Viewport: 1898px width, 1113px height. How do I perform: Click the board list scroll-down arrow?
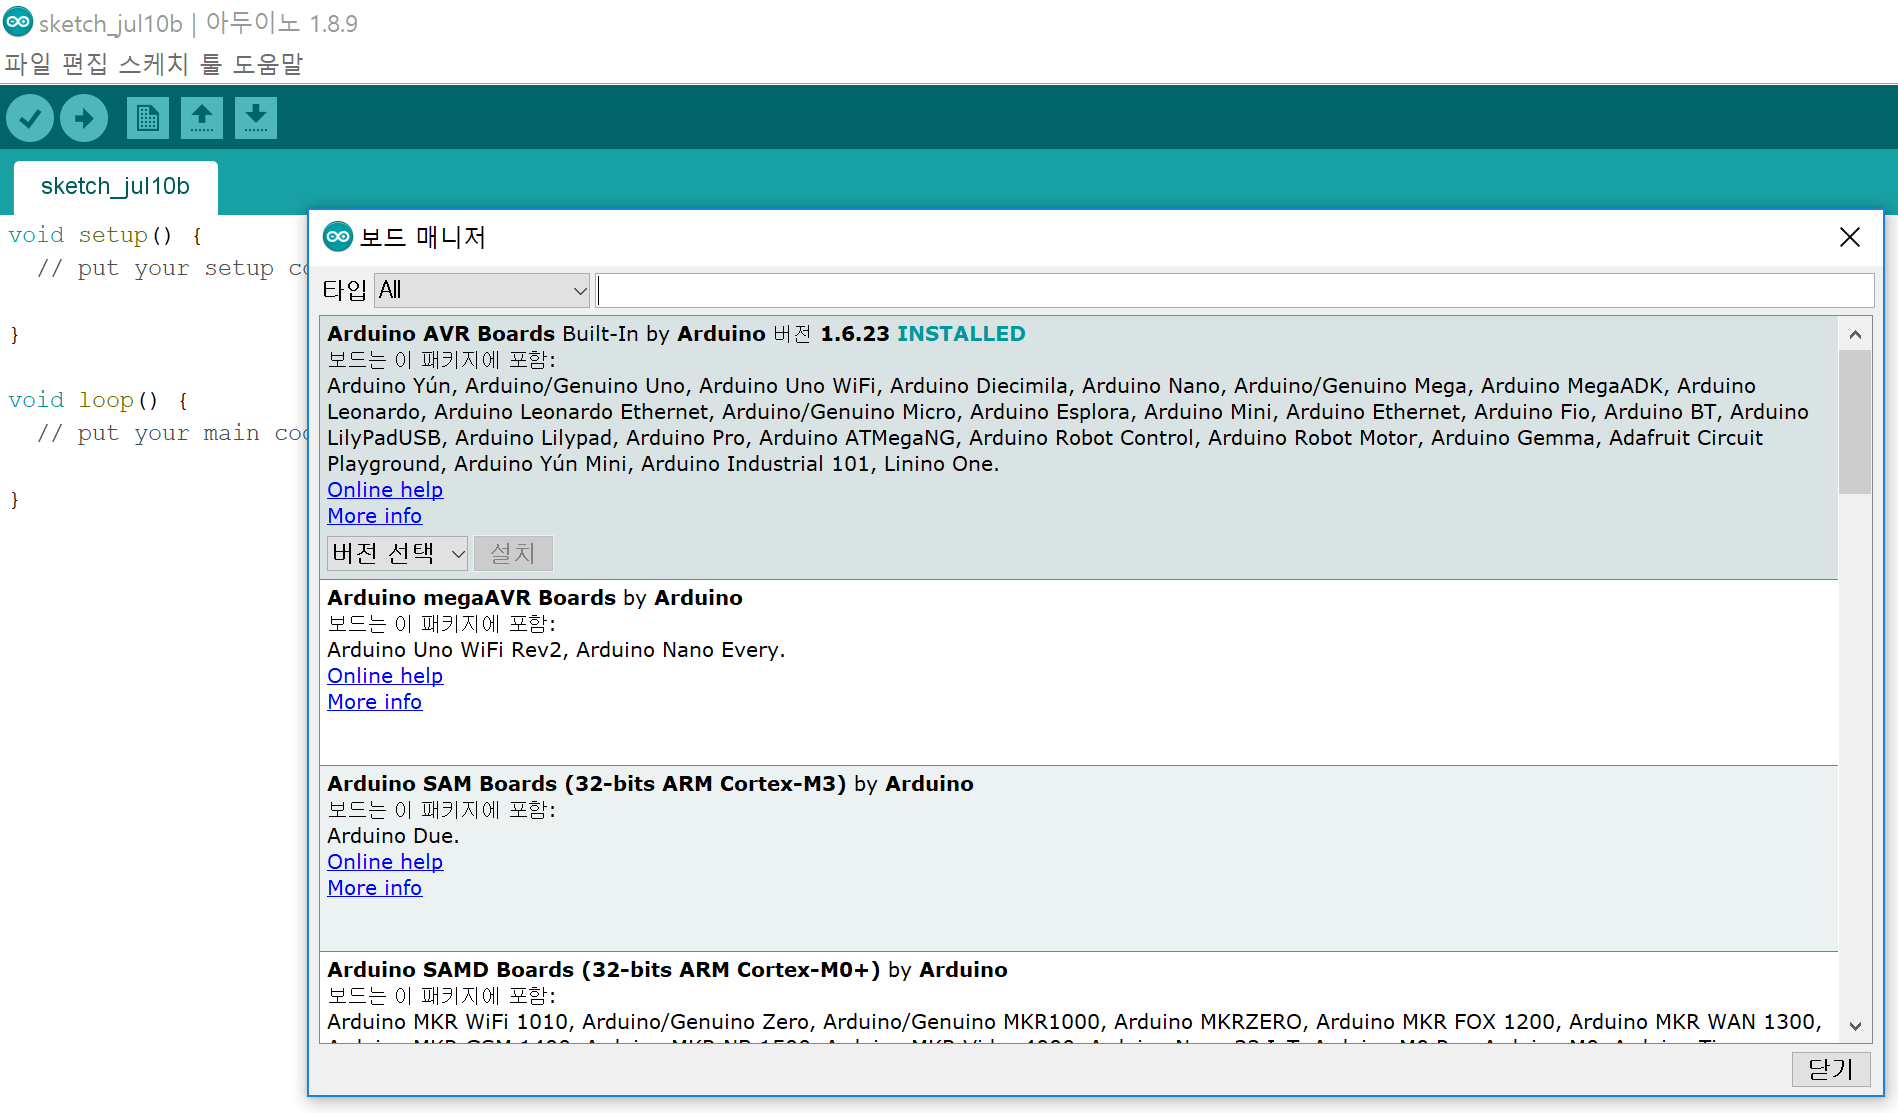click(x=1855, y=1026)
